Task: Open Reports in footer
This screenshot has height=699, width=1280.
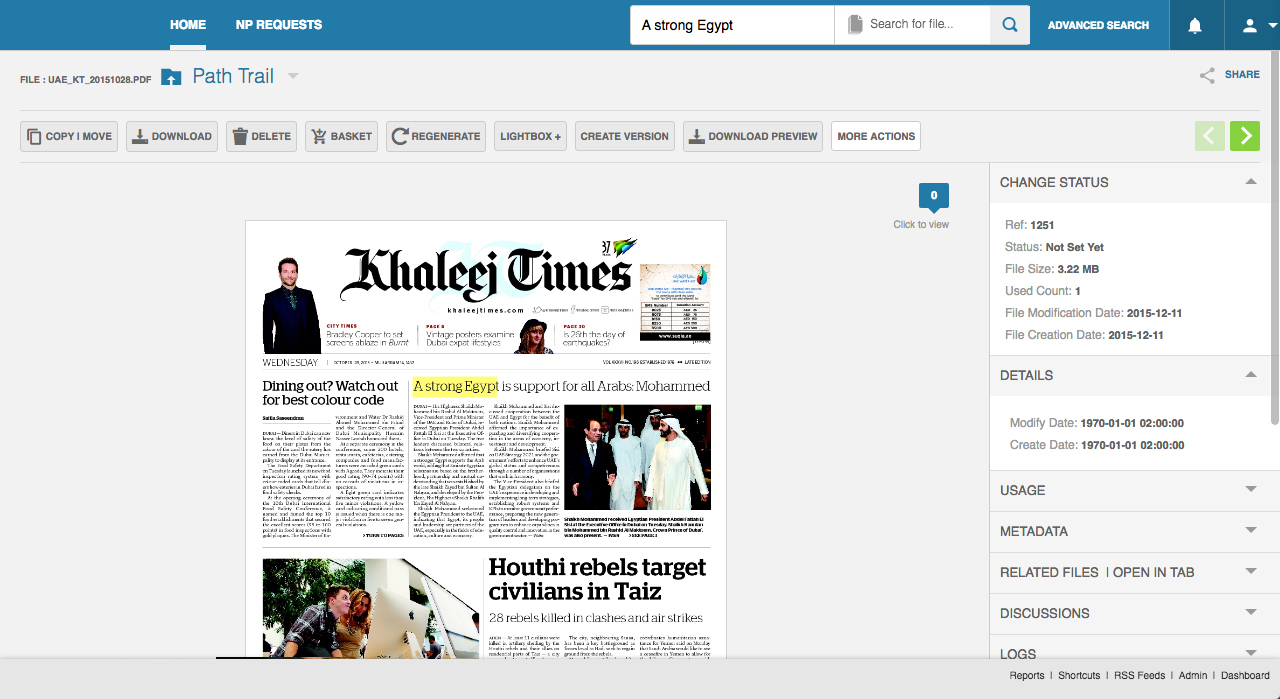Action: pos(1027,676)
